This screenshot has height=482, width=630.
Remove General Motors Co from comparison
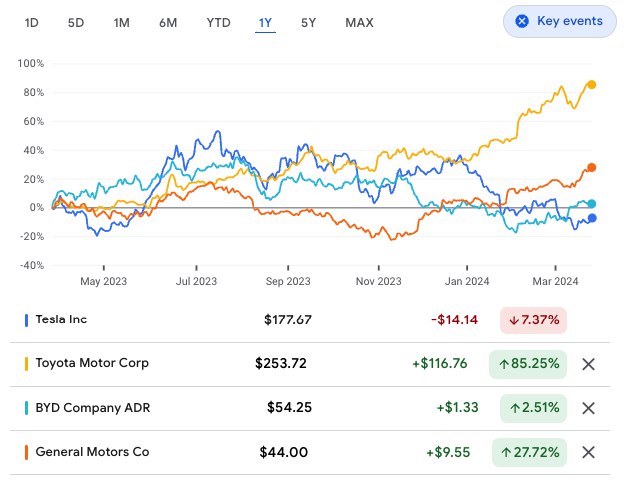[588, 452]
